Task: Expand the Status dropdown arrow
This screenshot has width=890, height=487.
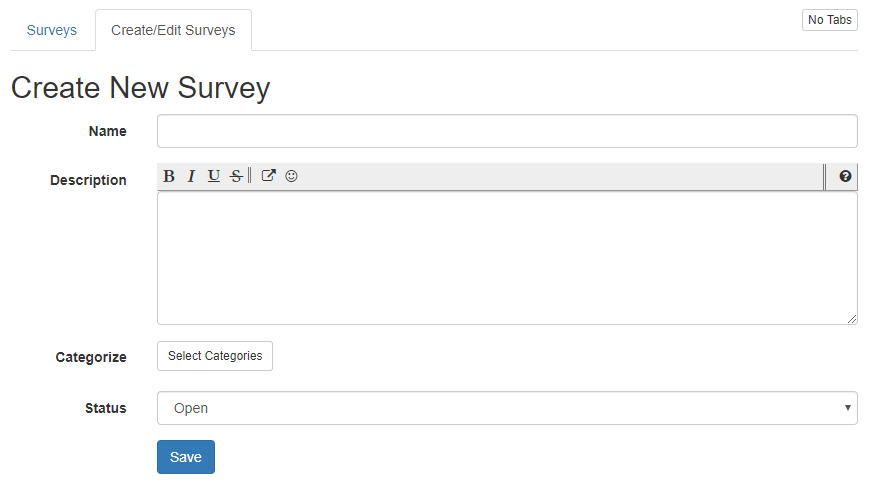Action: click(x=848, y=408)
